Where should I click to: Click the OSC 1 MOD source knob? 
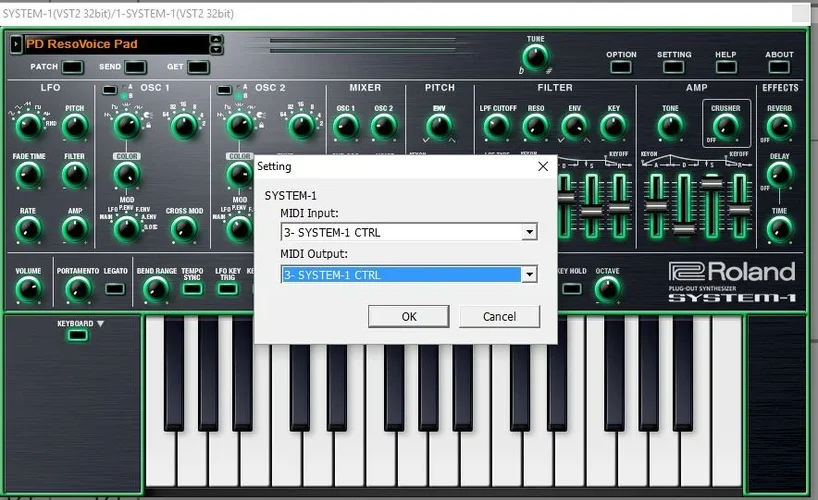[x=126, y=229]
